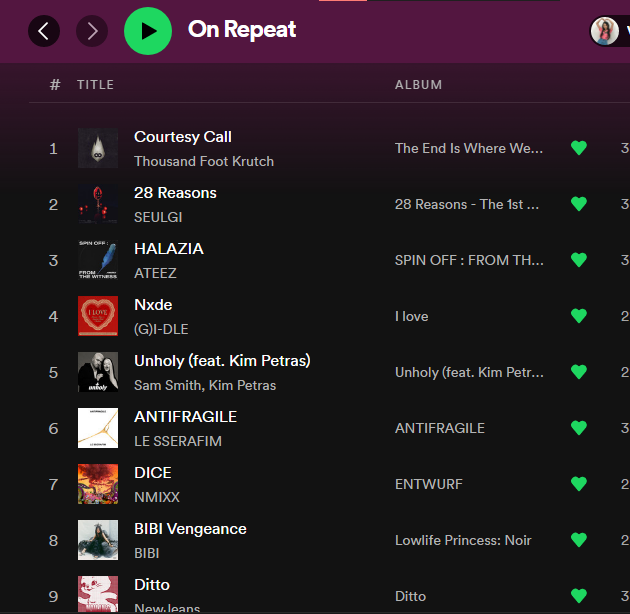The image size is (630, 614).
Task: Open the Thousand Foot Krutch artist link
Action: pyautogui.click(x=204, y=162)
